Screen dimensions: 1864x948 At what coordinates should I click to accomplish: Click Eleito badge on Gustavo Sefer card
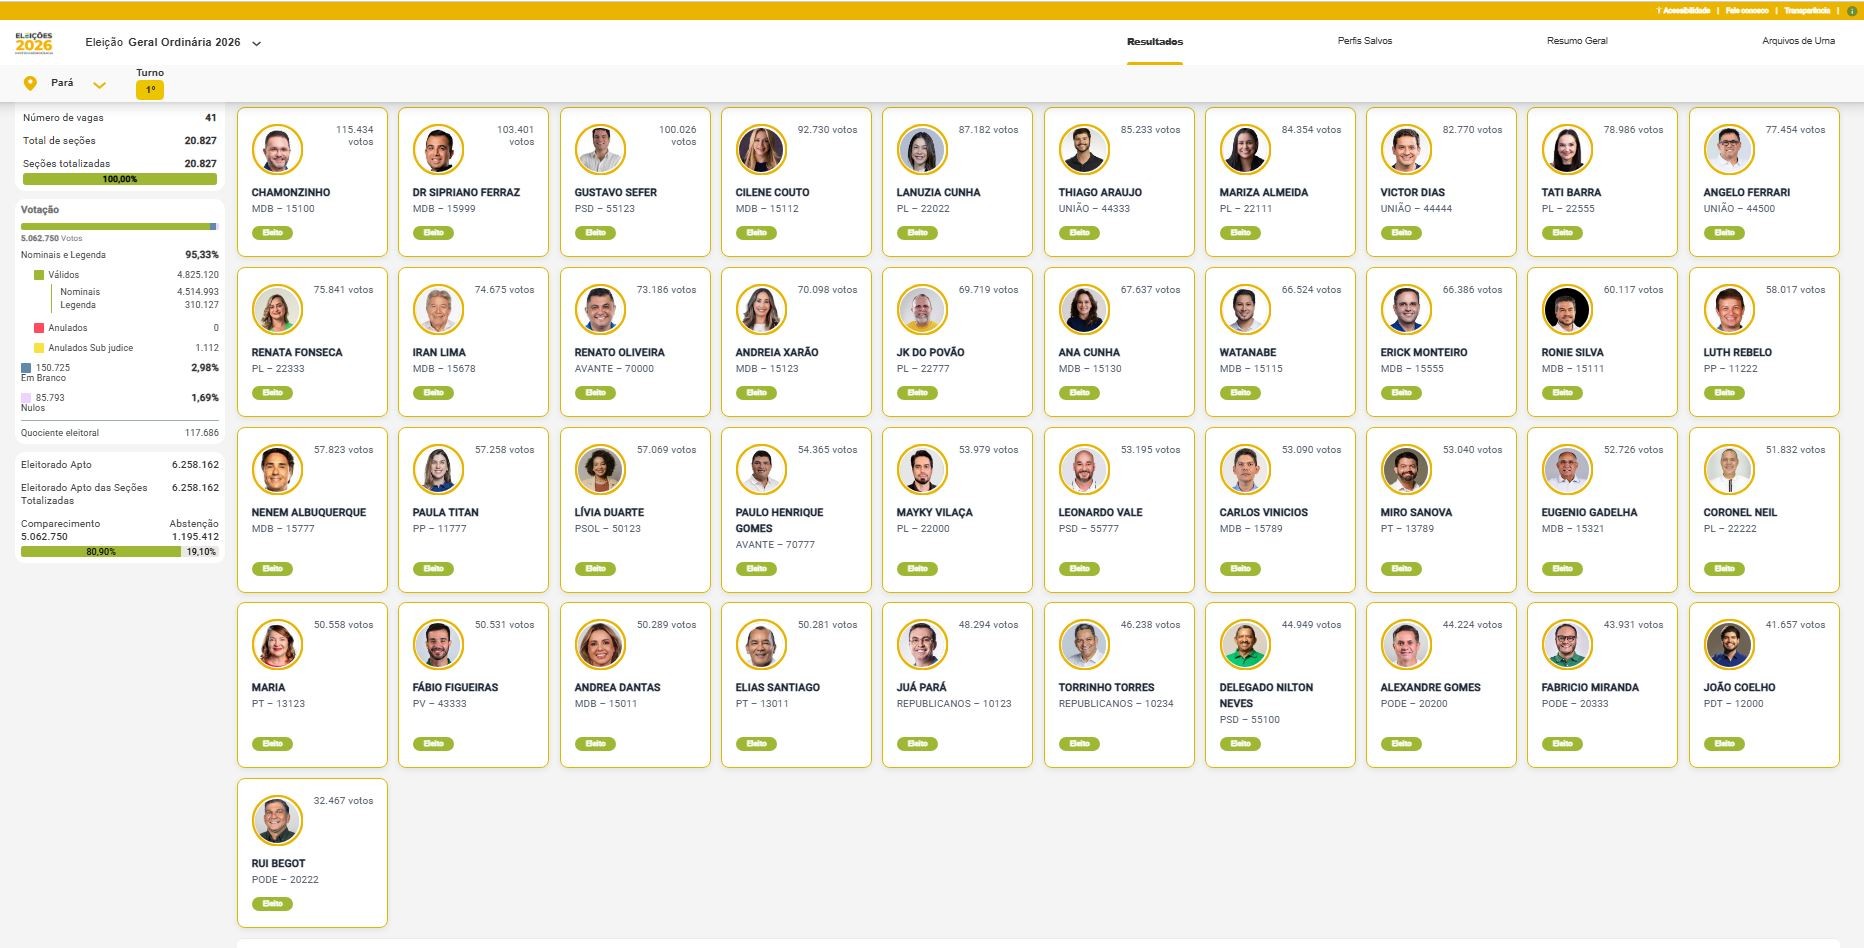point(595,233)
